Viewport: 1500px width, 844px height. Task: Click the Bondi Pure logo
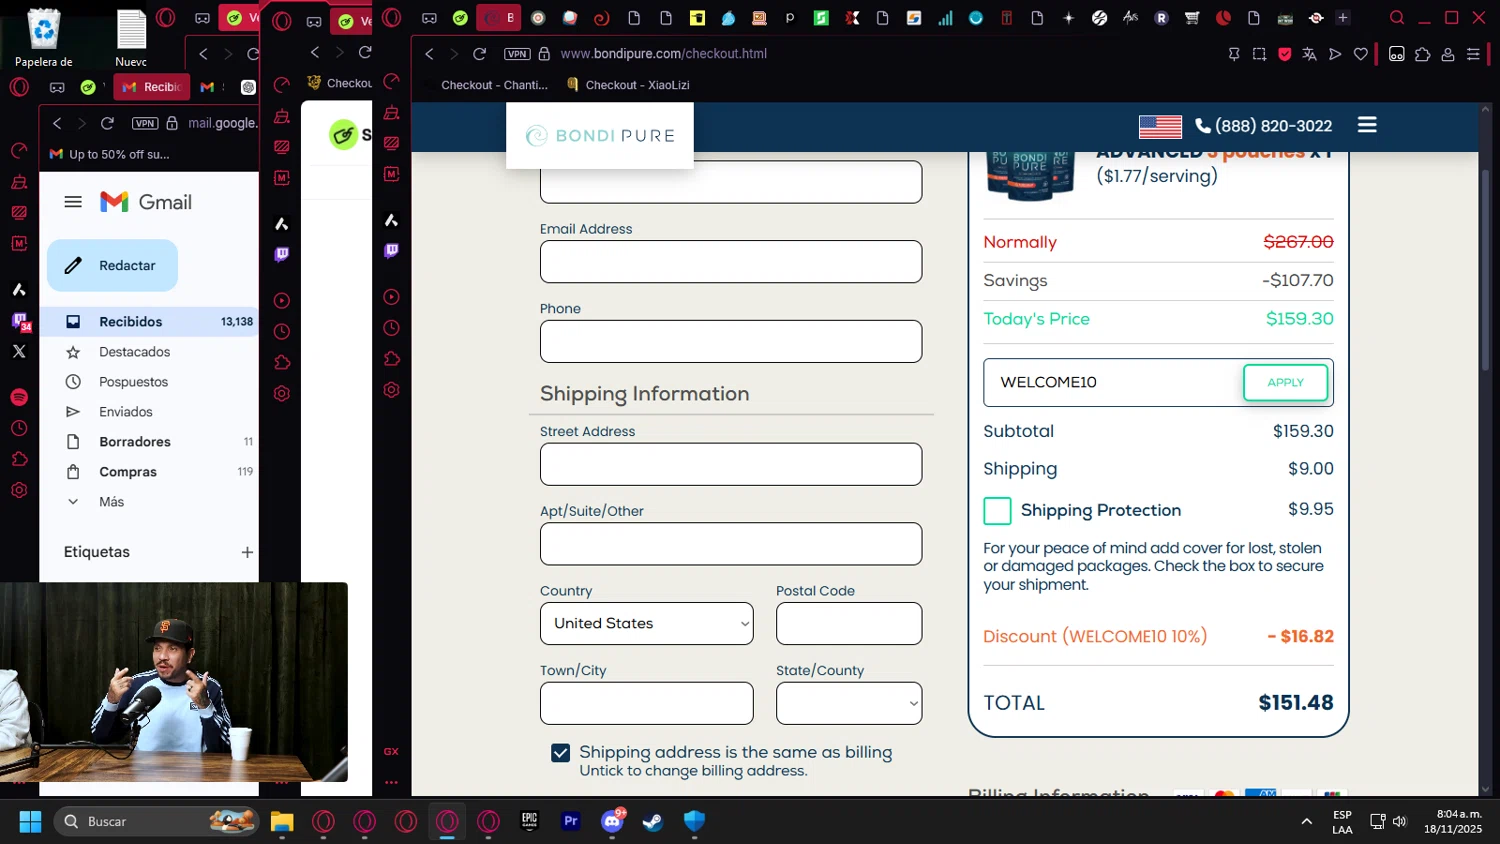pyautogui.click(x=600, y=136)
